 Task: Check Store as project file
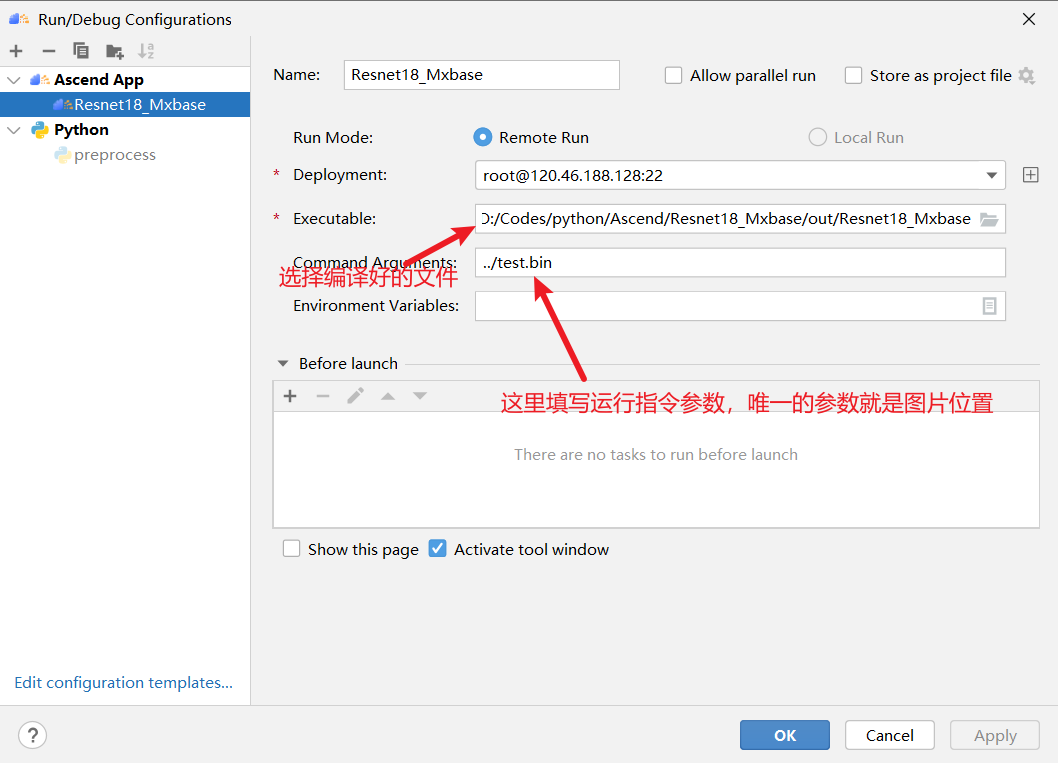854,76
